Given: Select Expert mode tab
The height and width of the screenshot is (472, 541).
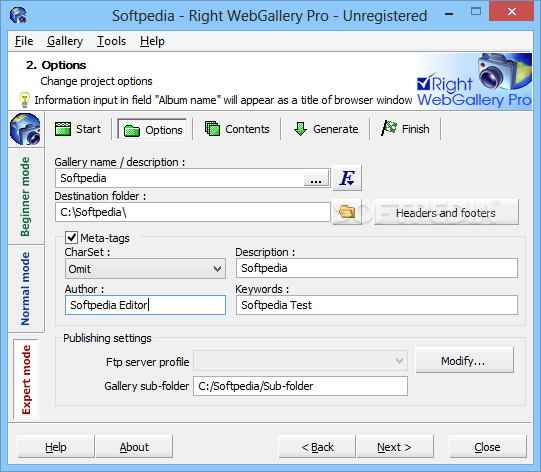Looking at the screenshot, I should 26,380.
